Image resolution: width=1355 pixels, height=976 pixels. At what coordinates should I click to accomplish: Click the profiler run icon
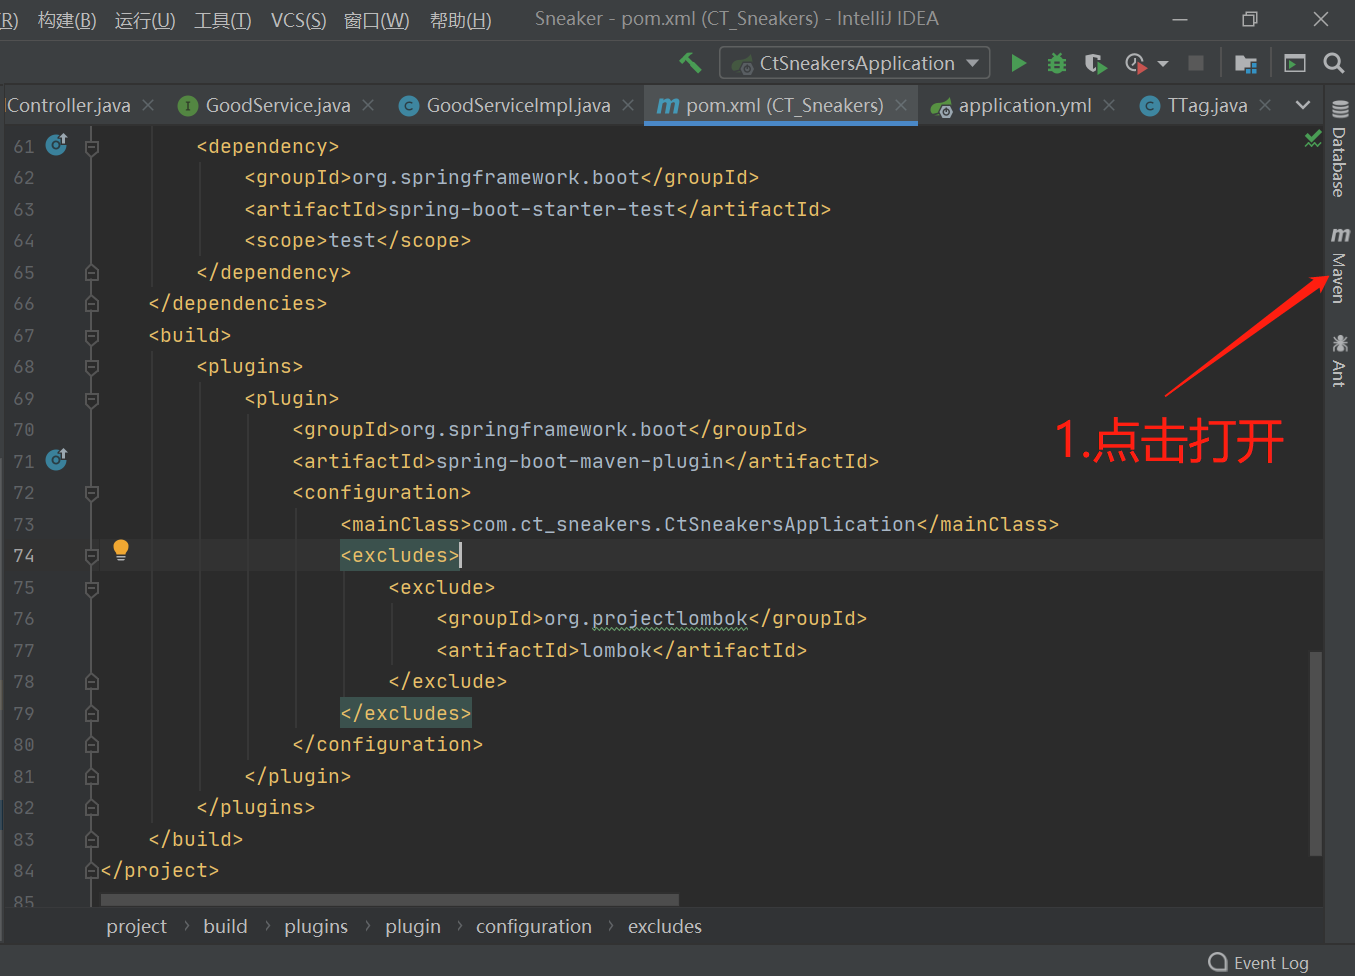click(x=1135, y=63)
